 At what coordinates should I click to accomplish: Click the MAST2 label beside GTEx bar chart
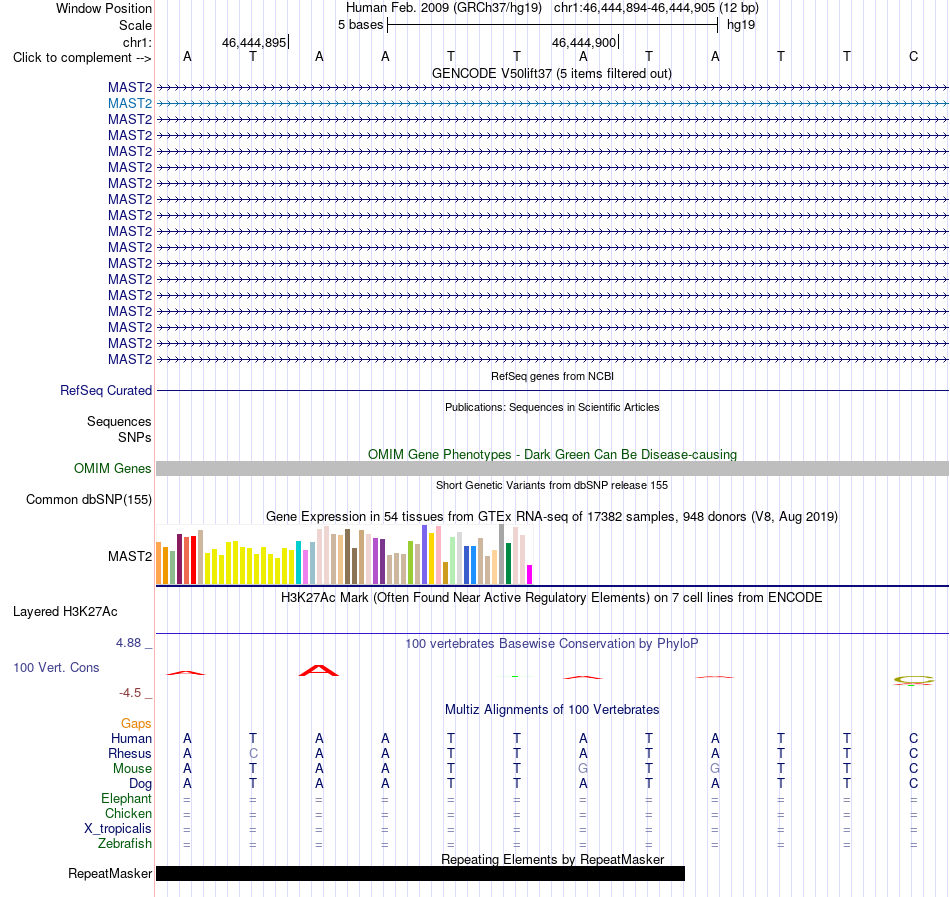pyautogui.click(x=130, y=556)
